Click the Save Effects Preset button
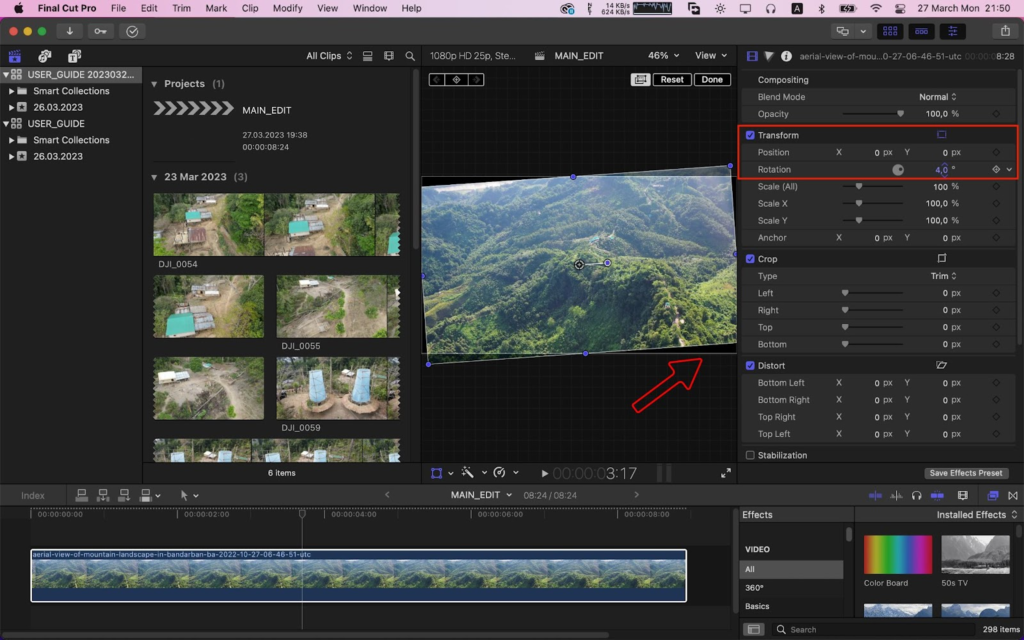1024x640 pixels. [x=966, y=473]
